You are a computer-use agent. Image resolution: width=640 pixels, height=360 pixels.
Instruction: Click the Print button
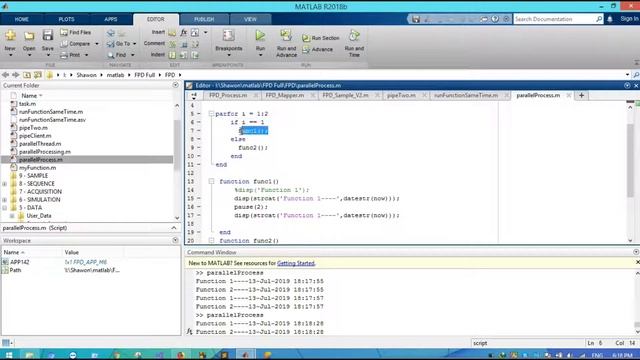[x=70, y=55]
